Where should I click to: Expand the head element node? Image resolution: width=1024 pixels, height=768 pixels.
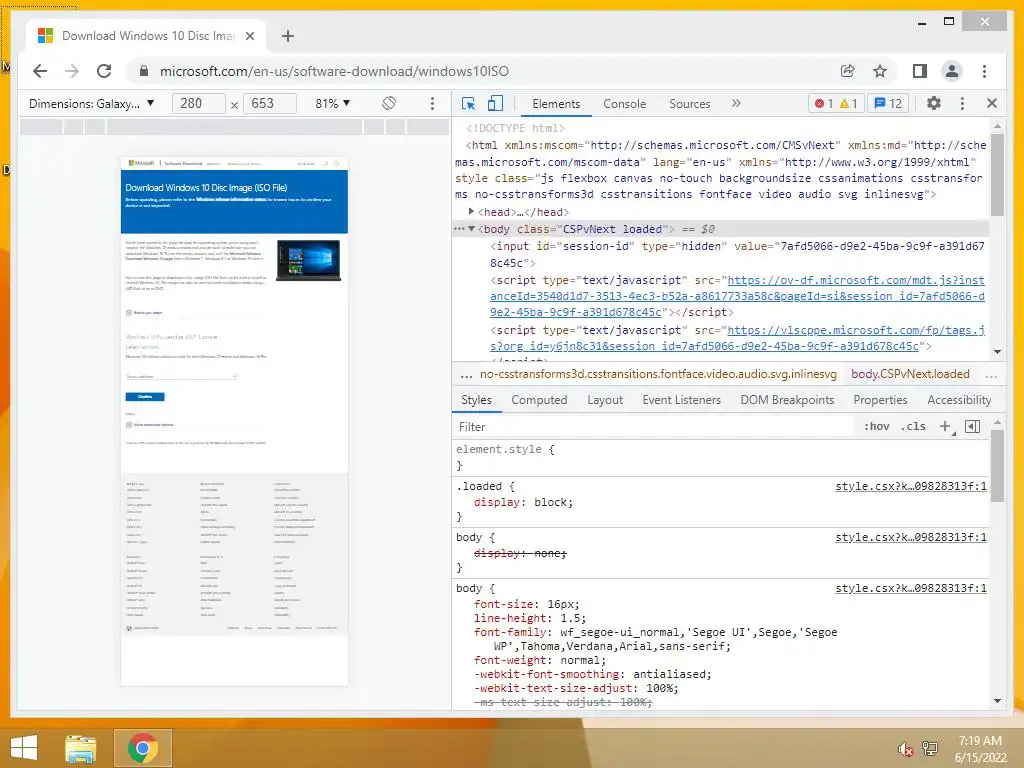tap(472, 212)
